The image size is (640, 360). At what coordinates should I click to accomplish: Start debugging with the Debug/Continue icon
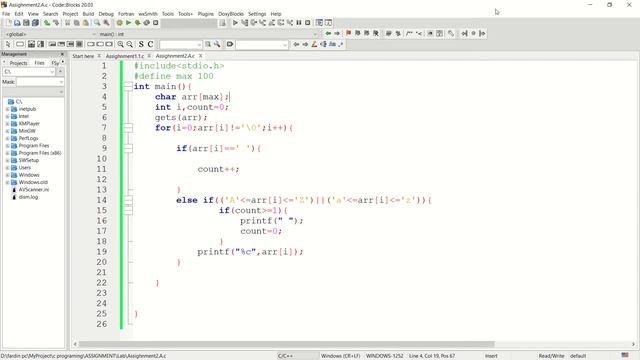pos(235,23)
